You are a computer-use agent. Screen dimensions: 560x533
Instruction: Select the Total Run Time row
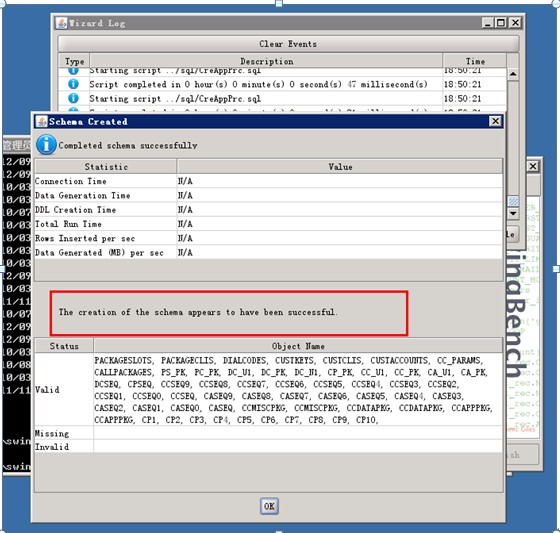click(269, 224)
